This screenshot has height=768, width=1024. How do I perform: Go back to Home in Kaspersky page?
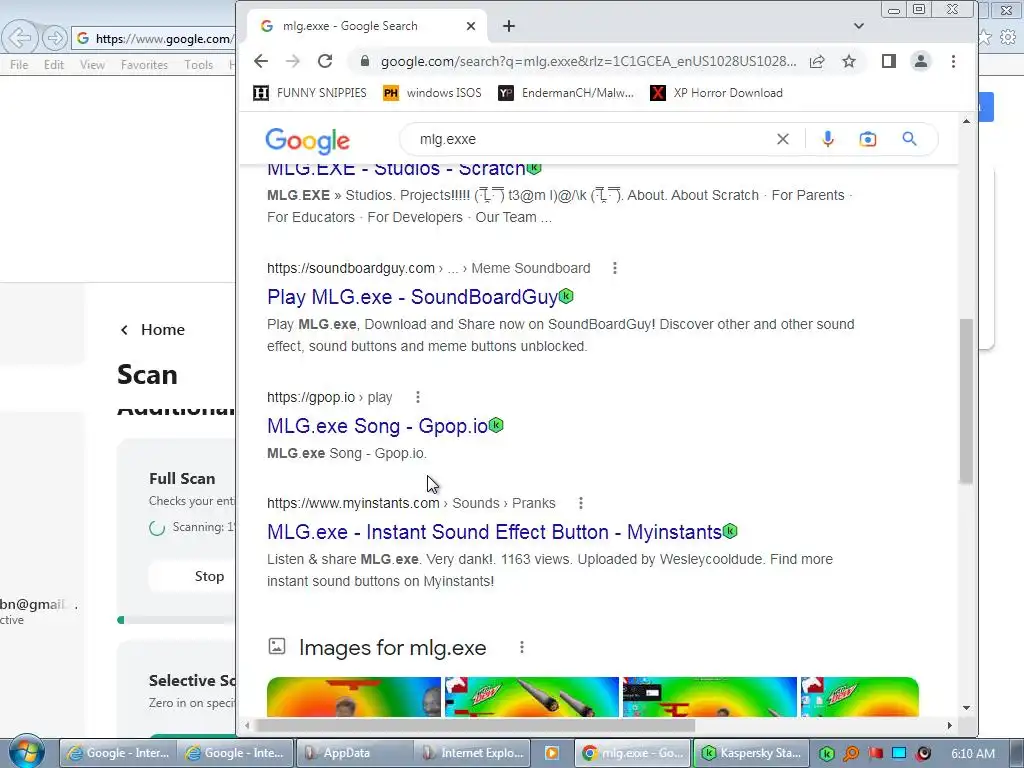(153, 330)
